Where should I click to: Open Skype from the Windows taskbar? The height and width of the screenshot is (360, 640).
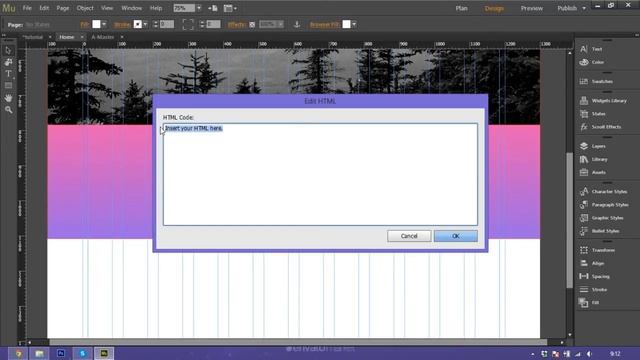82,353
